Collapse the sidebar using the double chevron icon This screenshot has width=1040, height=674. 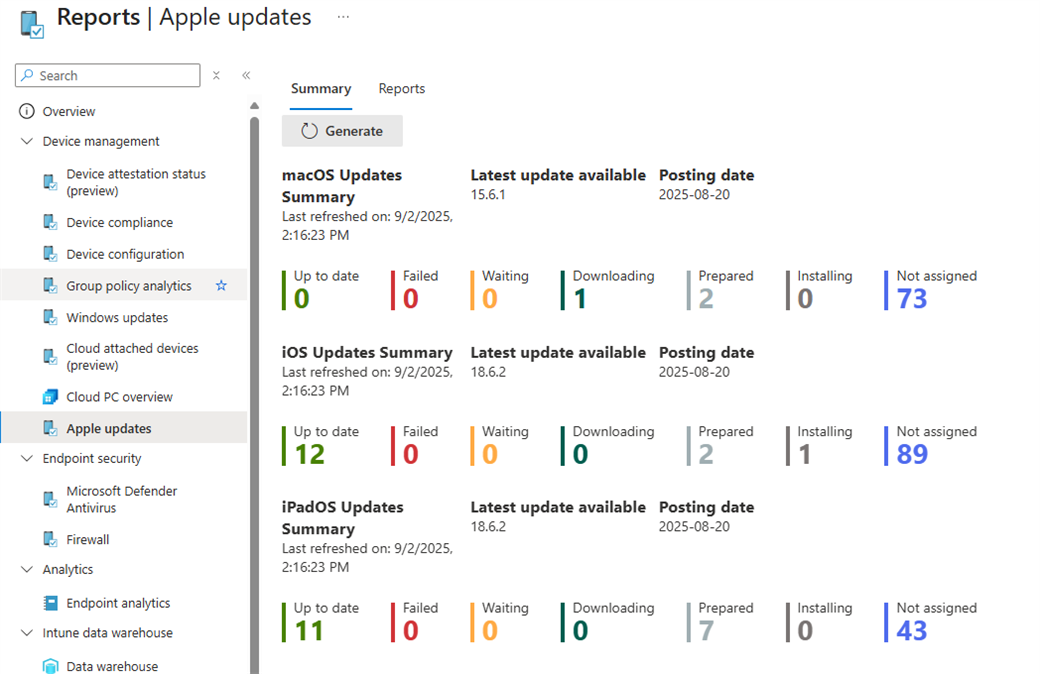(246, 76)
